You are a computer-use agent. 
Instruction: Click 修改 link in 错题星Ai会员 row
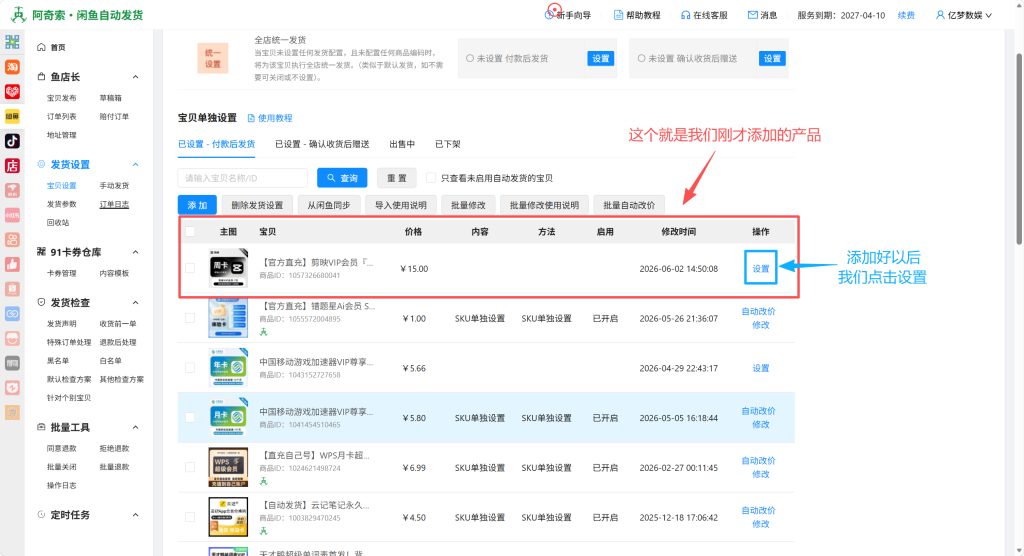tap(760, 325)
